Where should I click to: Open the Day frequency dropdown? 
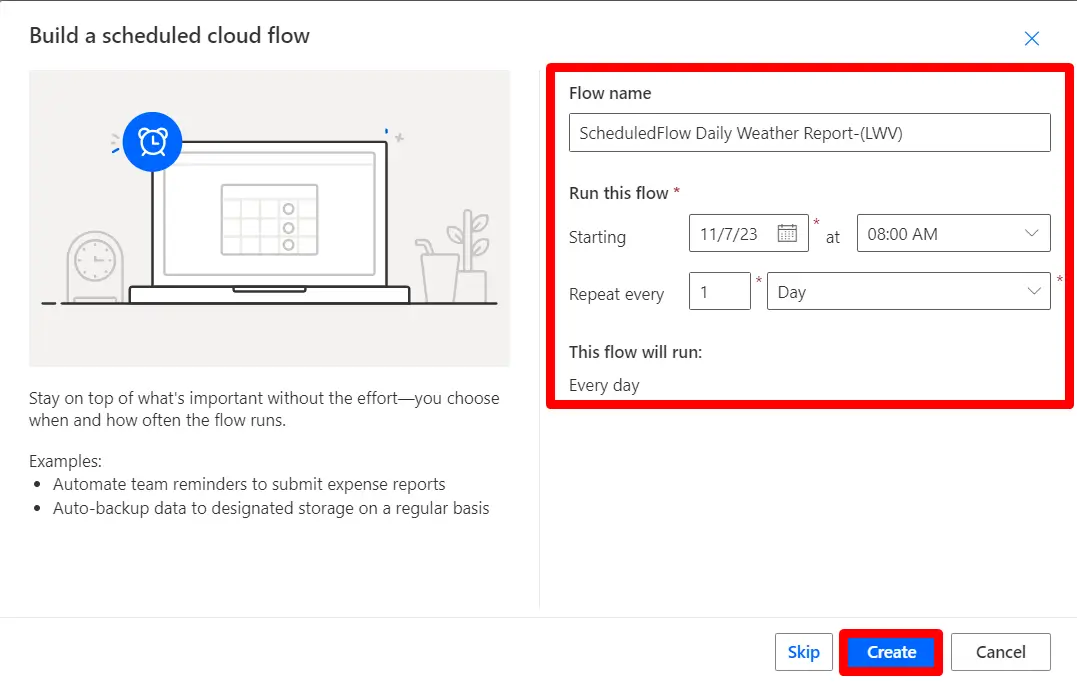point(908,291)
